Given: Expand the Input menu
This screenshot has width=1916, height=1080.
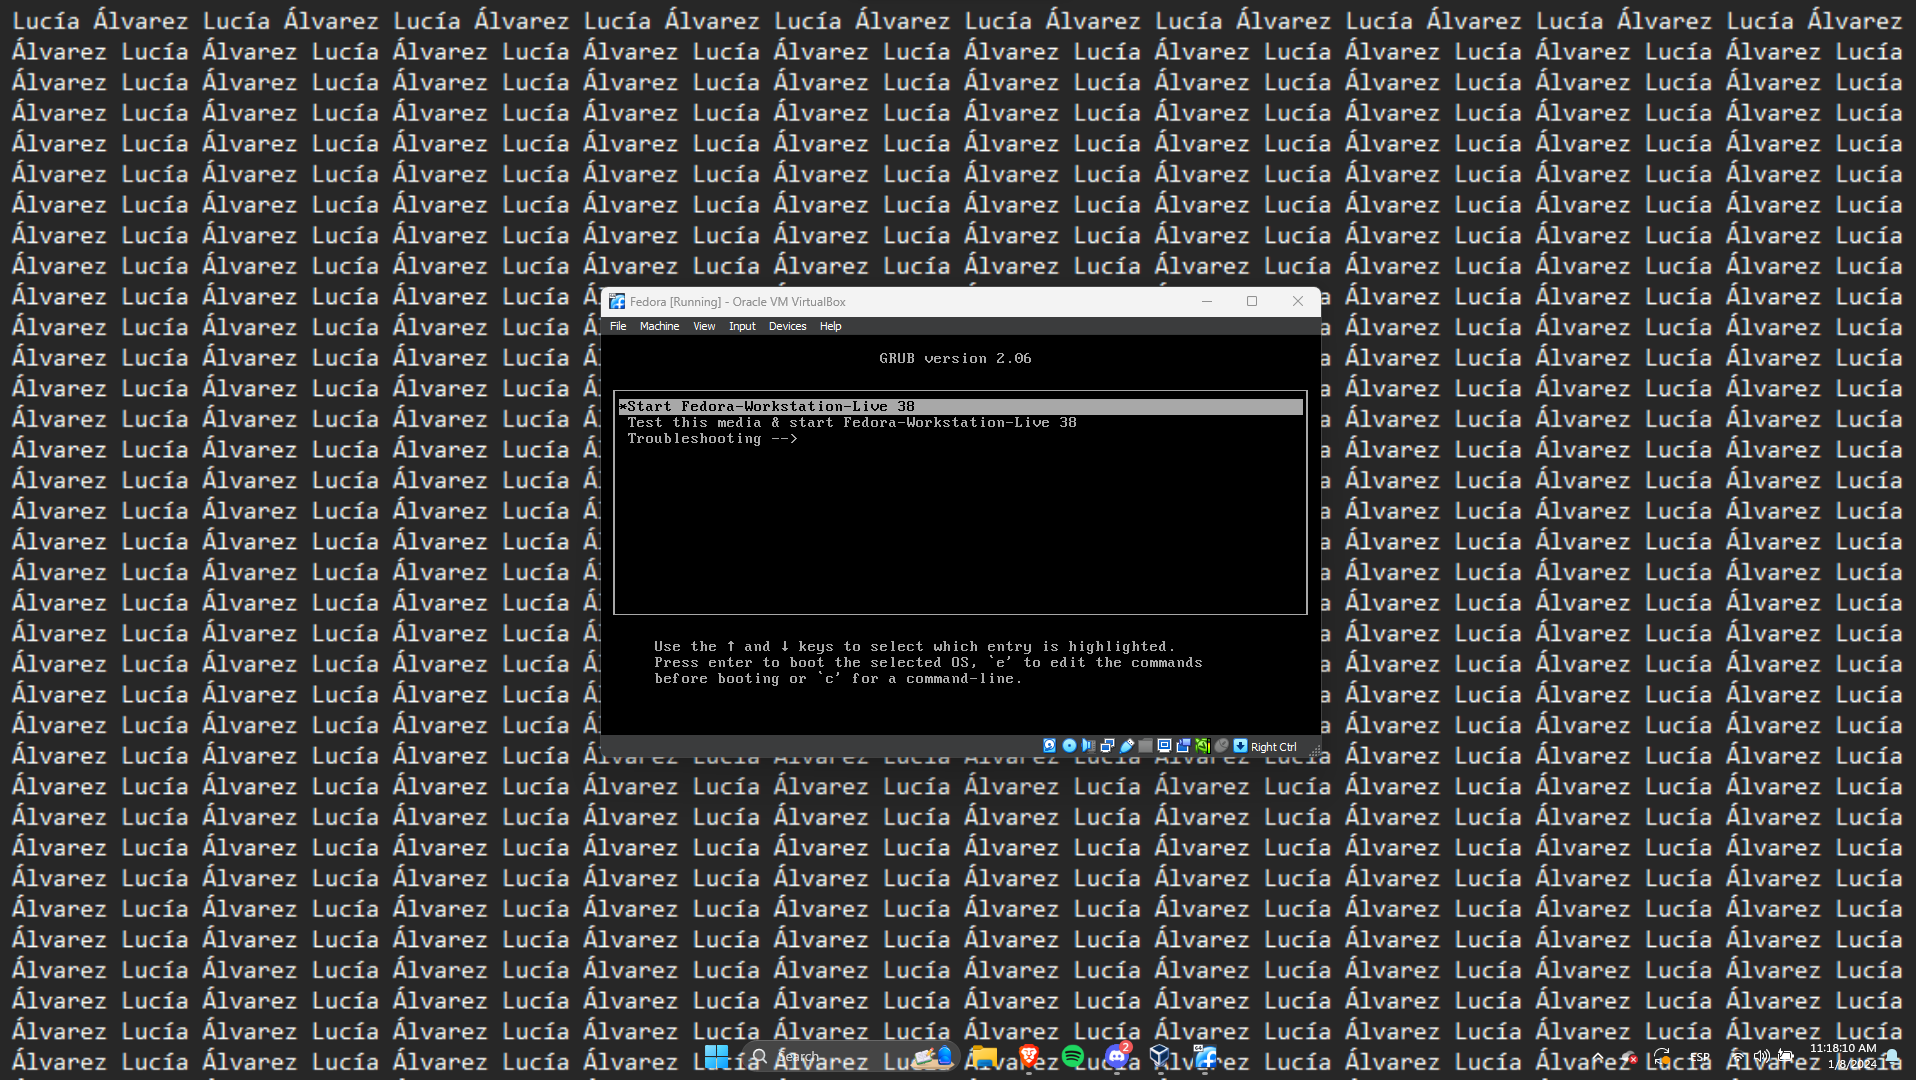Looking at the screenshot, I should [742, 326].
